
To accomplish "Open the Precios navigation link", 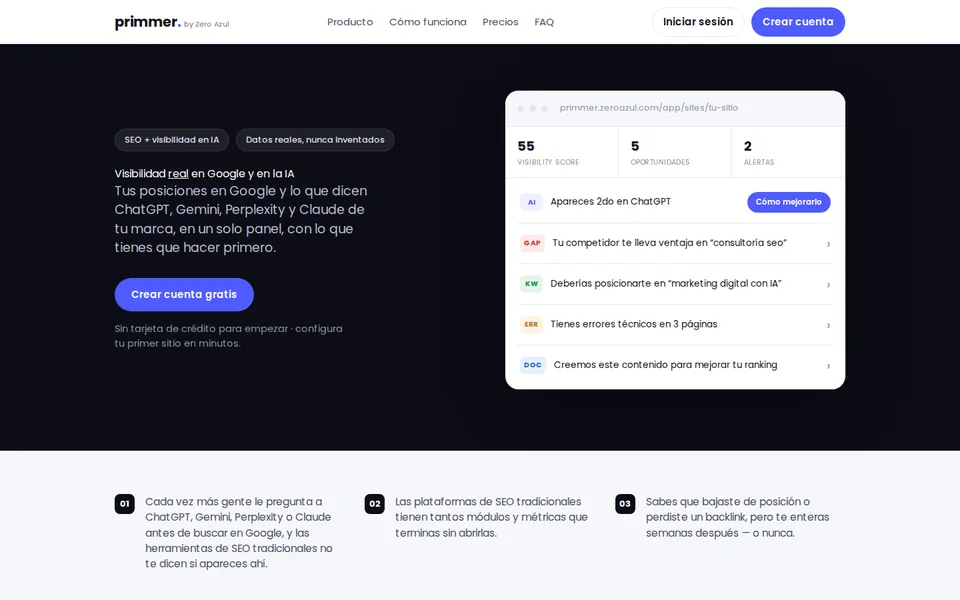I will coord(500,22).
